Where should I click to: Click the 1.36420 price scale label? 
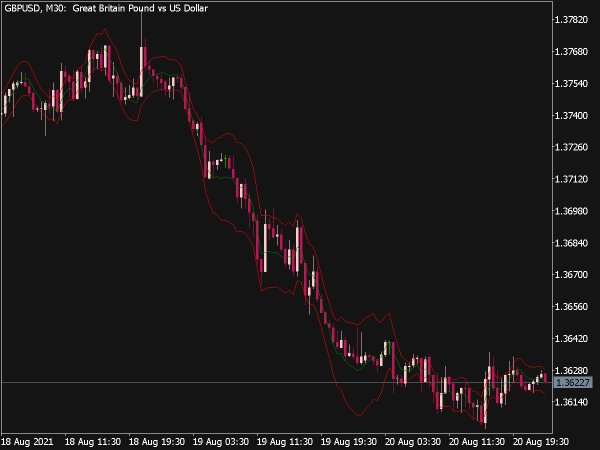[571, 339]
